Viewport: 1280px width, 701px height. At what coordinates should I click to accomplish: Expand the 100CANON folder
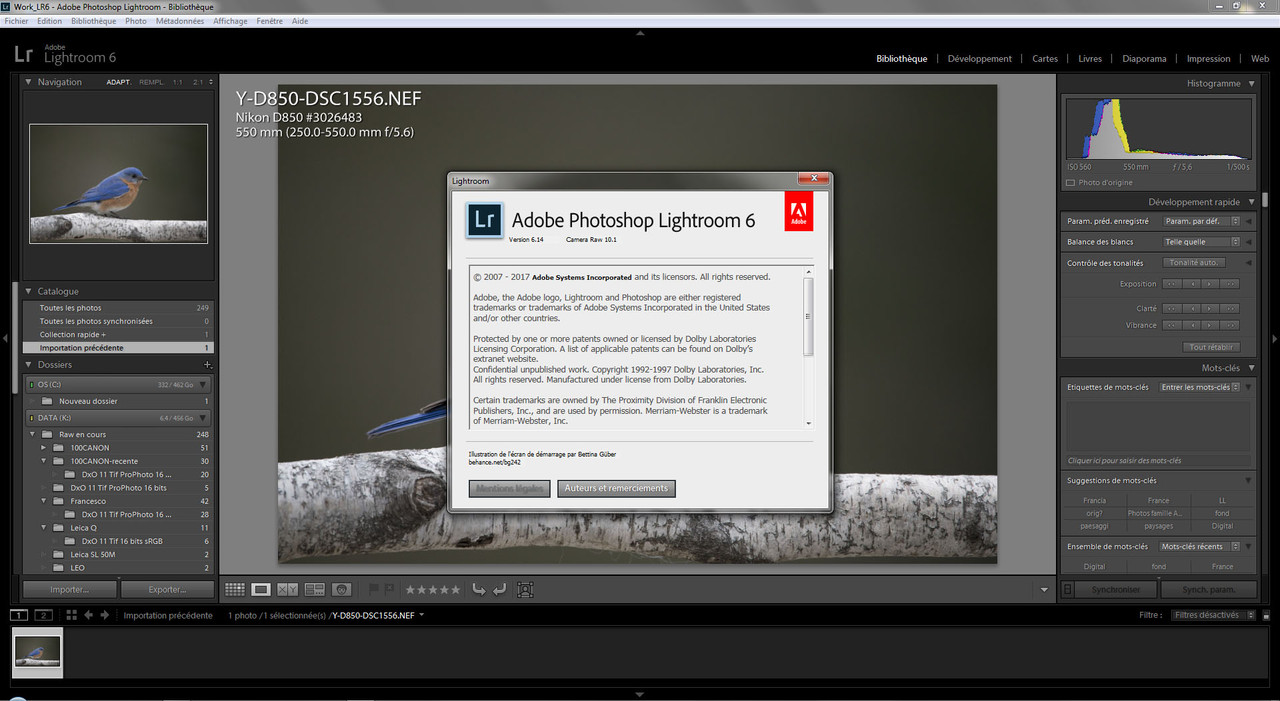click(x=45, y=448)
